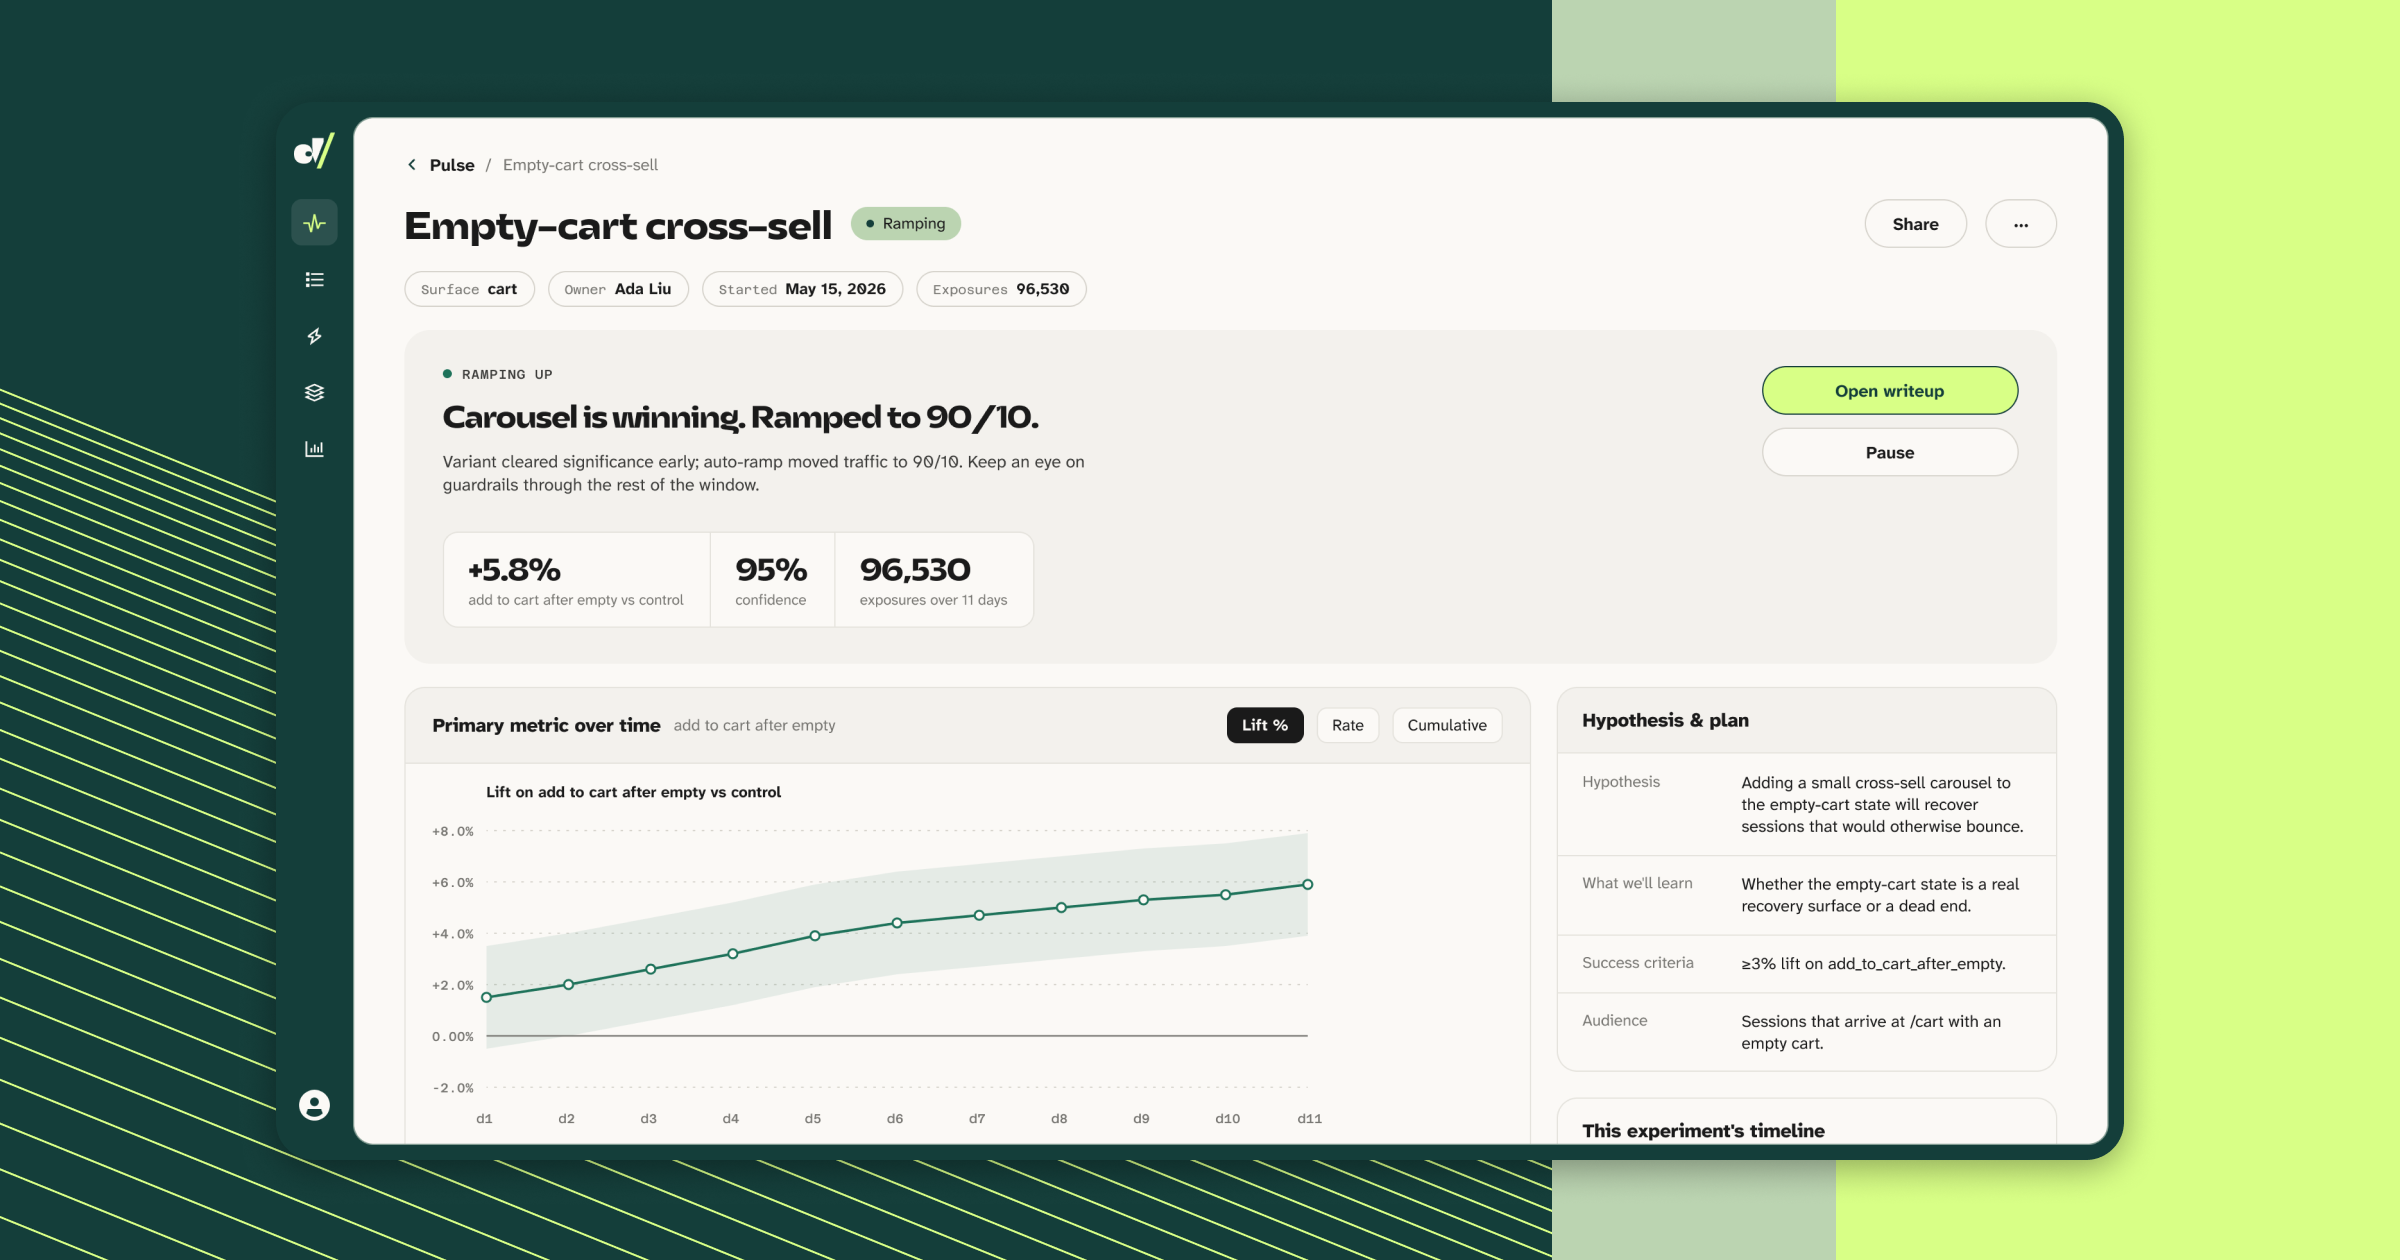Click the Hypothesis row label
This screenshot has width=2400, height=1260.
click(1621, 782)
